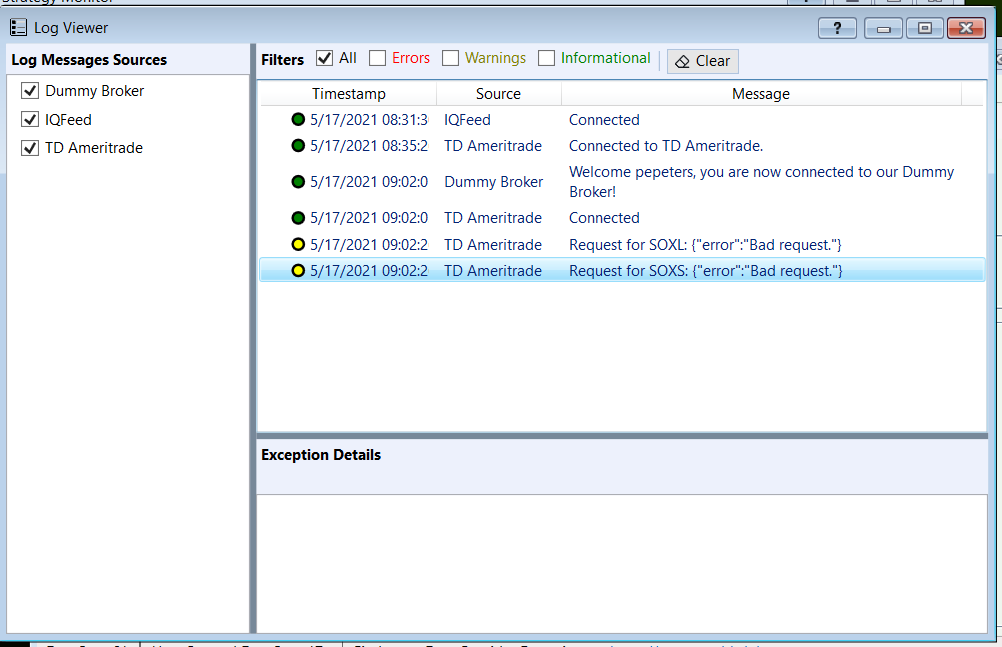Image resolution: width=1002 pixels, height=647 pixels.
Task: Click the Errors filter label
Action: [410, 58]
